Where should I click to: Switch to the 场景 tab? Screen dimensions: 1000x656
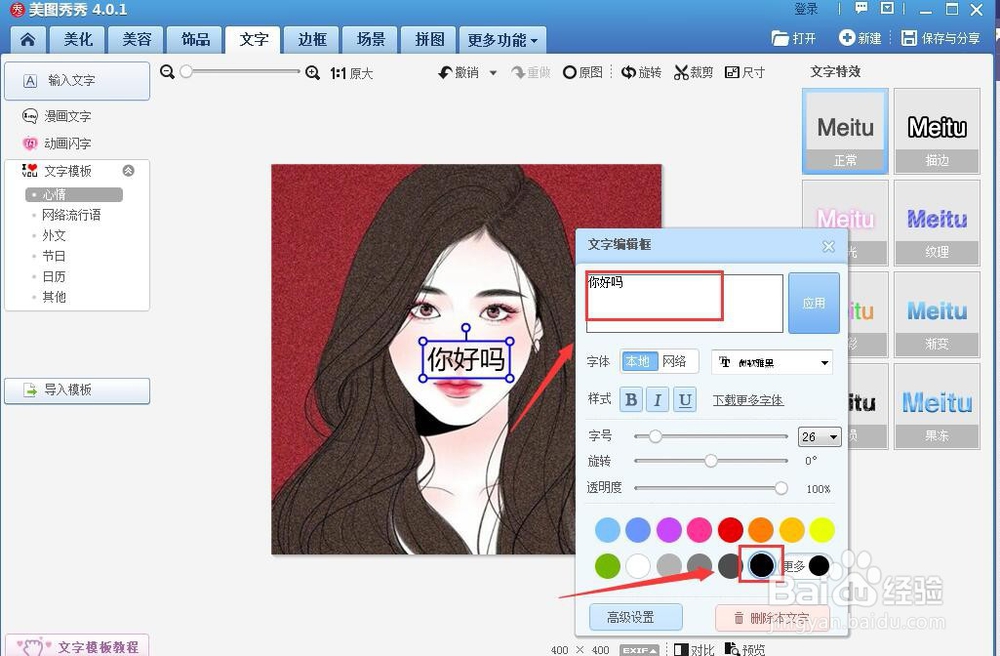[371, 40]
